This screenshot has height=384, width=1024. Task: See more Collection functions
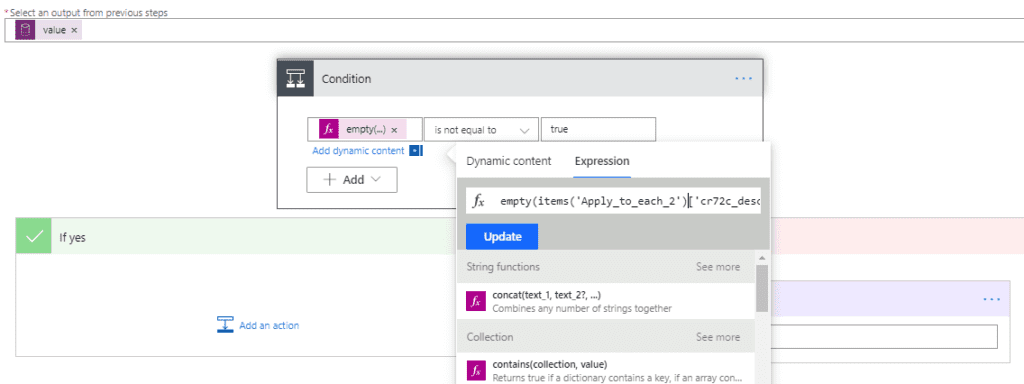[718, 338]
